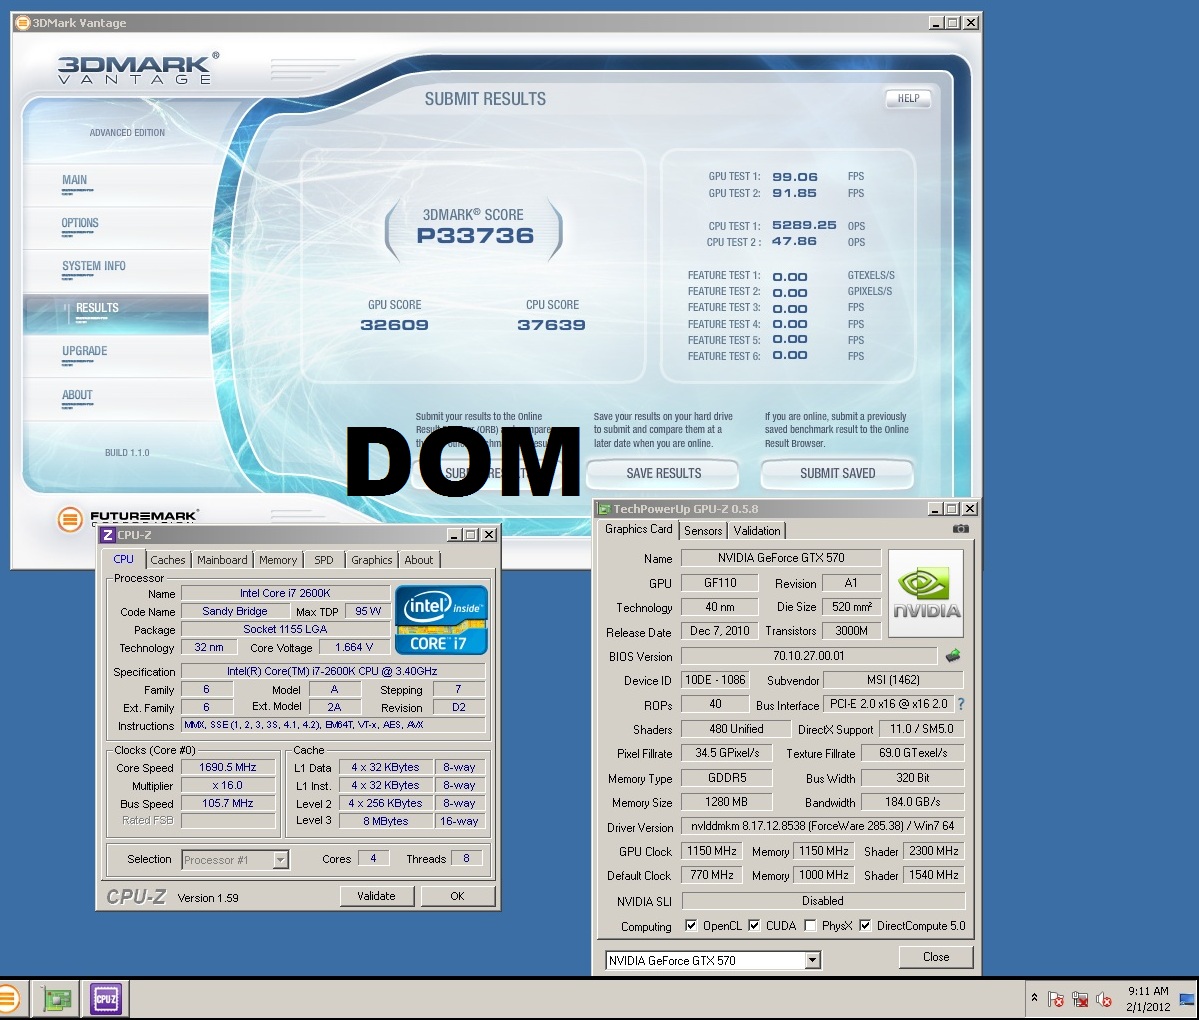
Task: Click the SAVE RESULTS button
Action: (663, 473)
